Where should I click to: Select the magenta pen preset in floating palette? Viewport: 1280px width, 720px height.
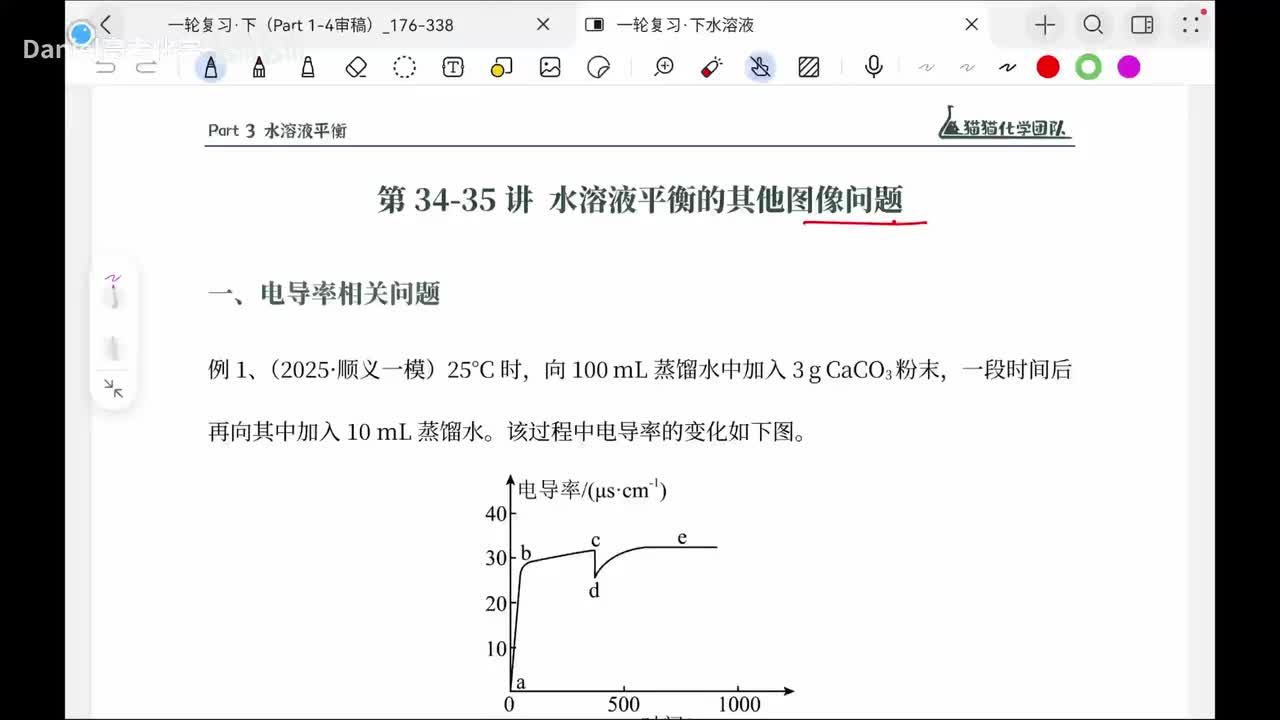[x=113, y=293]
